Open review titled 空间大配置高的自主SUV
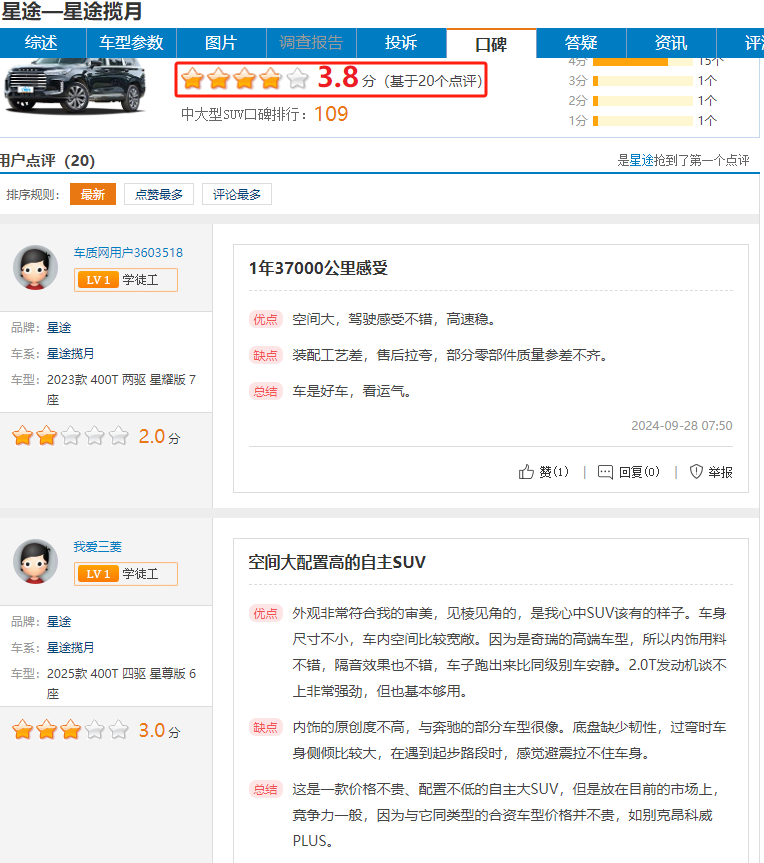 tap(337, 562)
